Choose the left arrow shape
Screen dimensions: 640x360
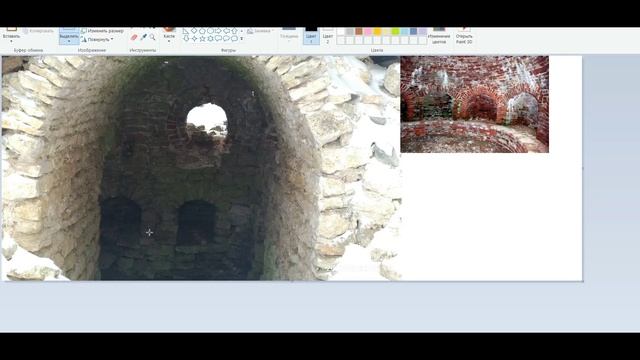tap(227, 31)
